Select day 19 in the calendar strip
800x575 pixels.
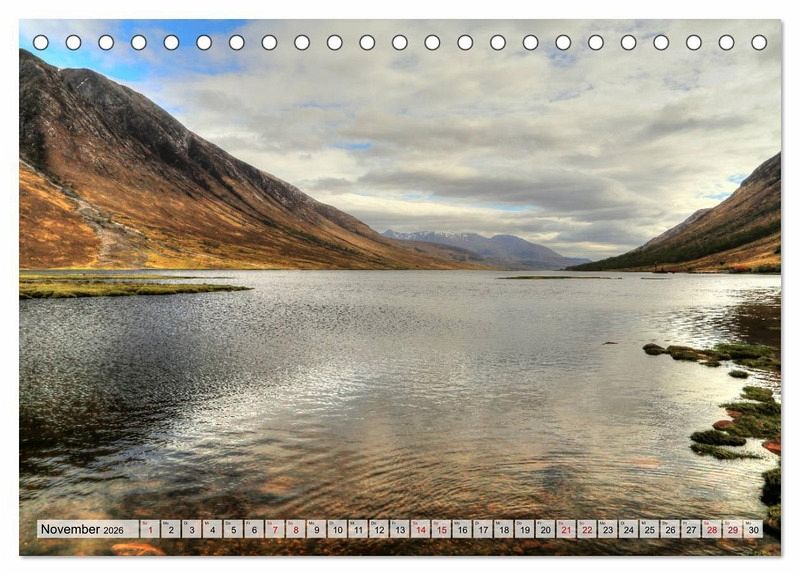pyautogui.click(x=525, y=529)
